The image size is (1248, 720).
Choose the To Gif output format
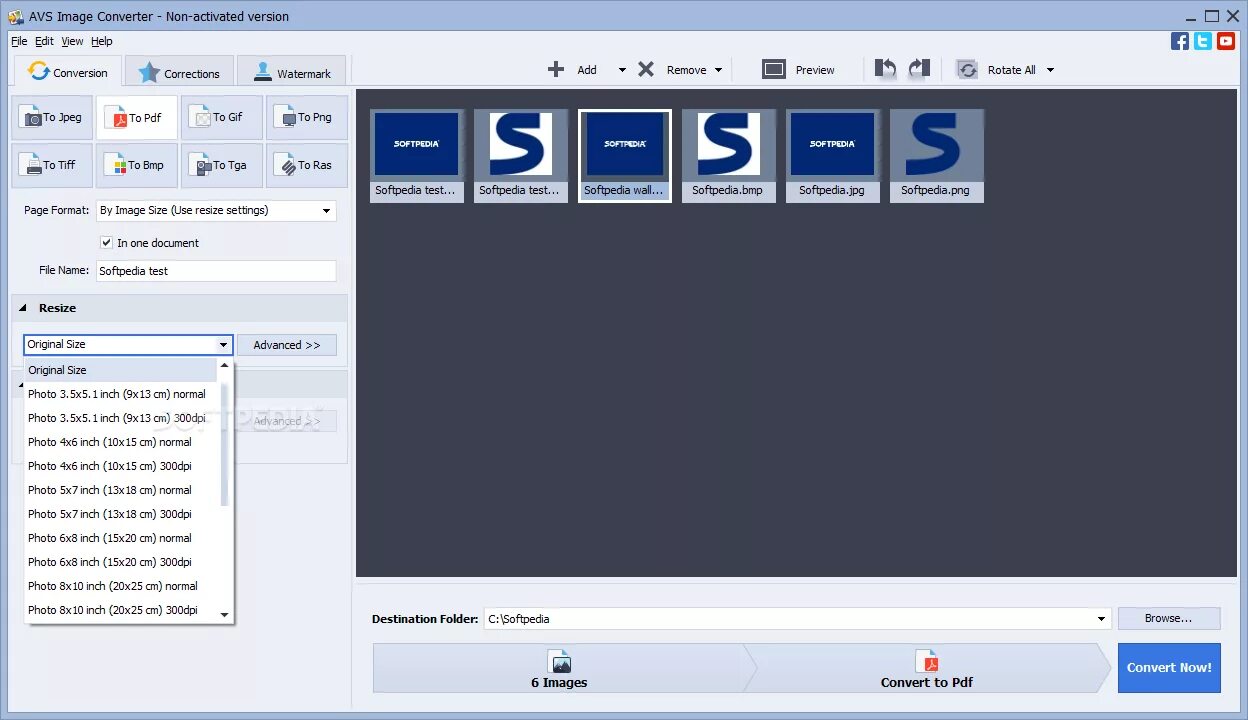pos(221,117)
